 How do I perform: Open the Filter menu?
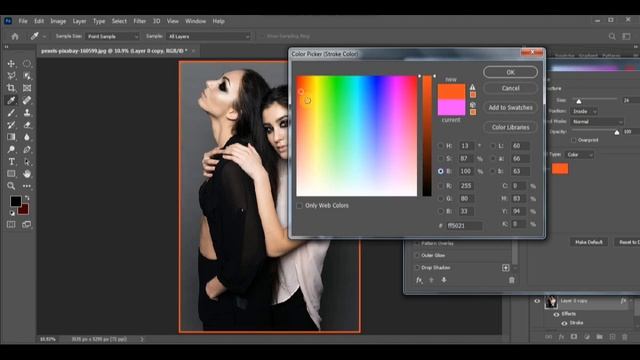(x=140, y=21)
